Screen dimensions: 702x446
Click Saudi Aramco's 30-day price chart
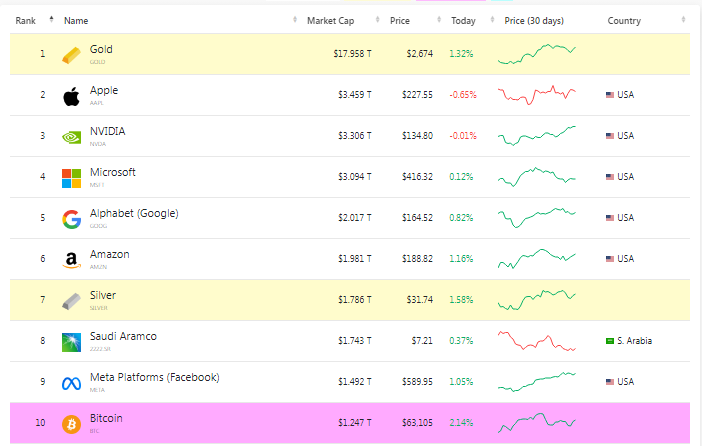(537, 341)
